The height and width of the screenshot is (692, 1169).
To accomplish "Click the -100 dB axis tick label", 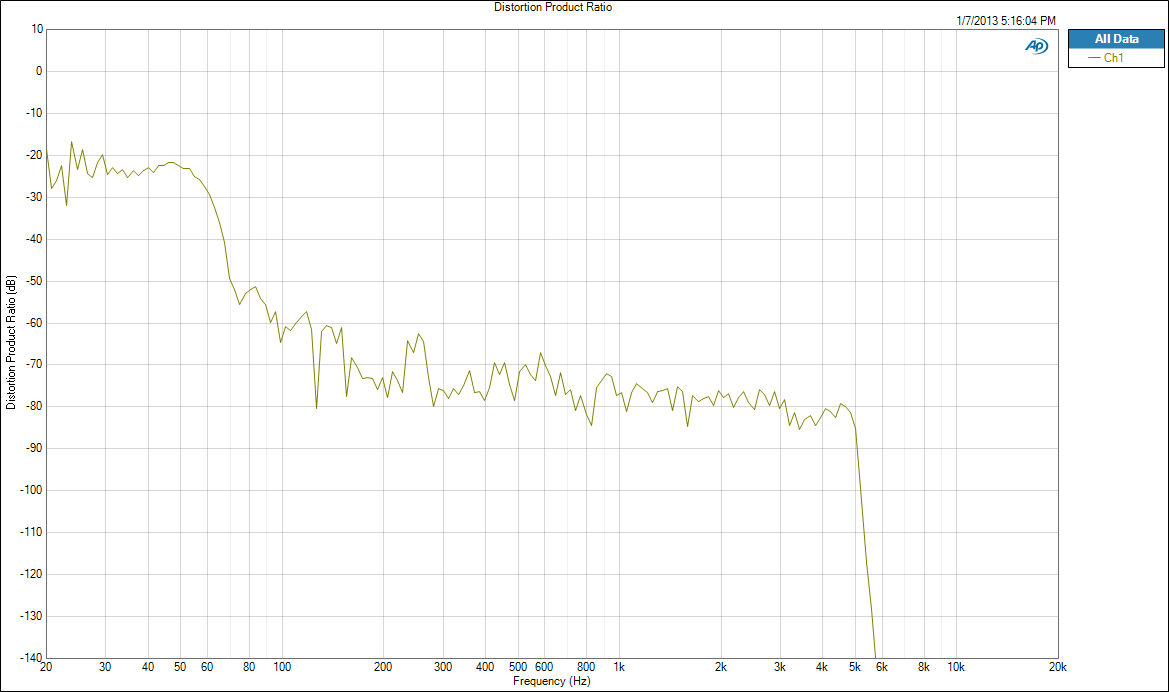I will click(31, 490).
